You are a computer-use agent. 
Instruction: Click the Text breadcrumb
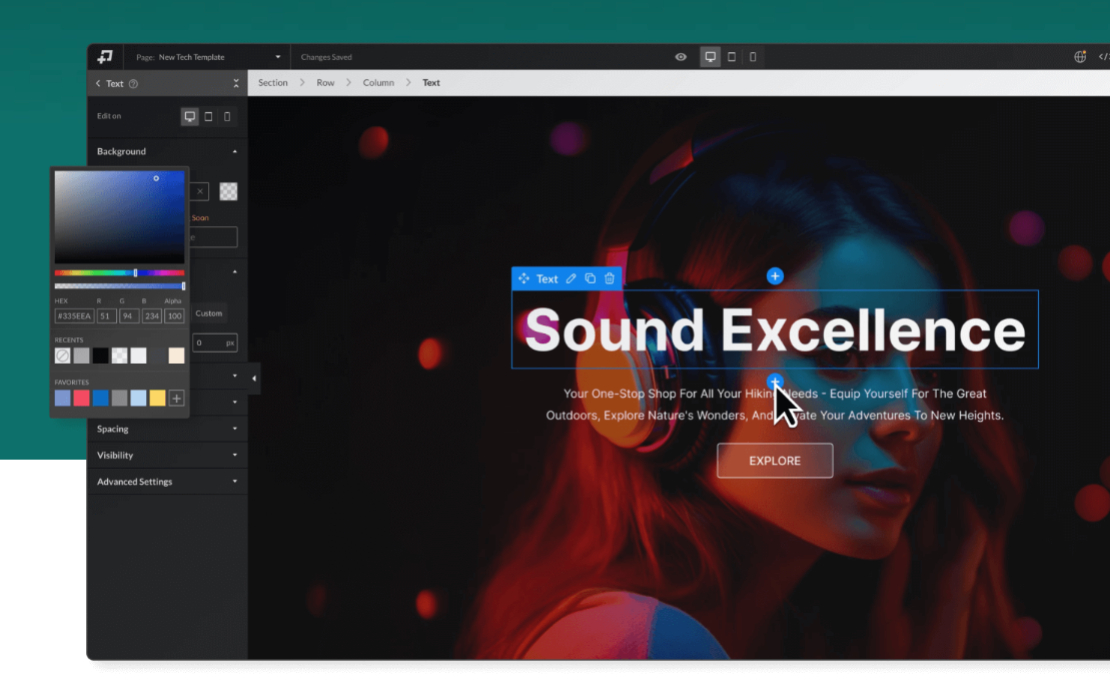(431, 83)
